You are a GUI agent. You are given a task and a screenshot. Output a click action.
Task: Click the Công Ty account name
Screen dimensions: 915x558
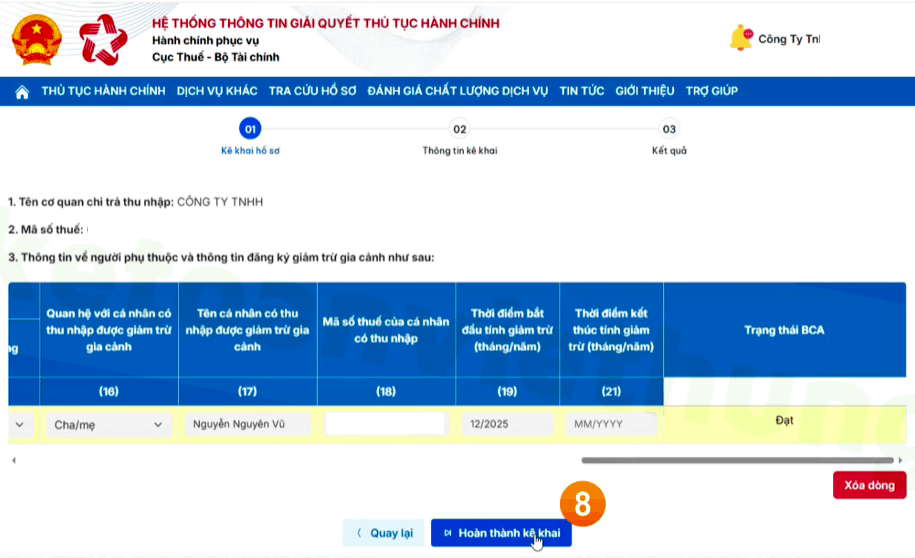[789, 39]
